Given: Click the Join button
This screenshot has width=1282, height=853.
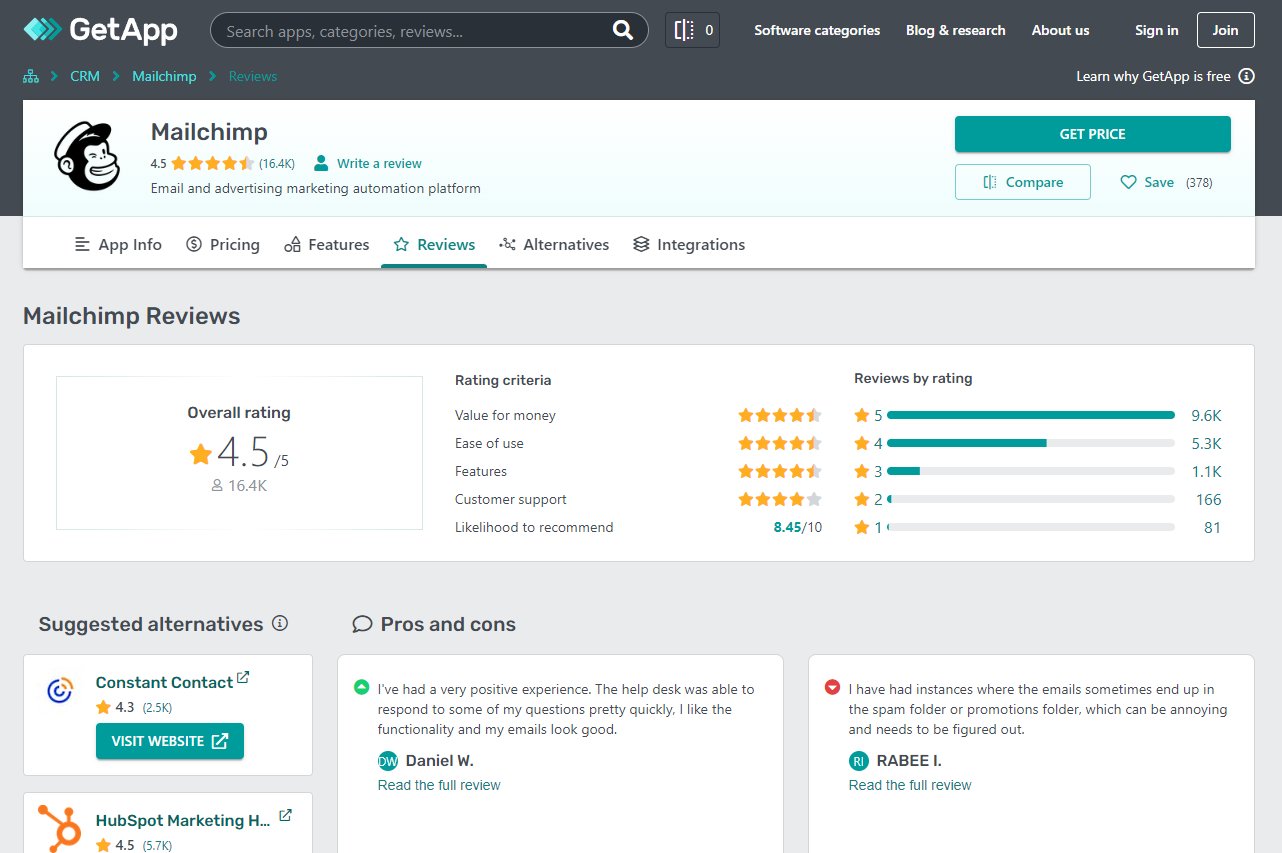Looking at the screenshot, I should point(1226,30).
